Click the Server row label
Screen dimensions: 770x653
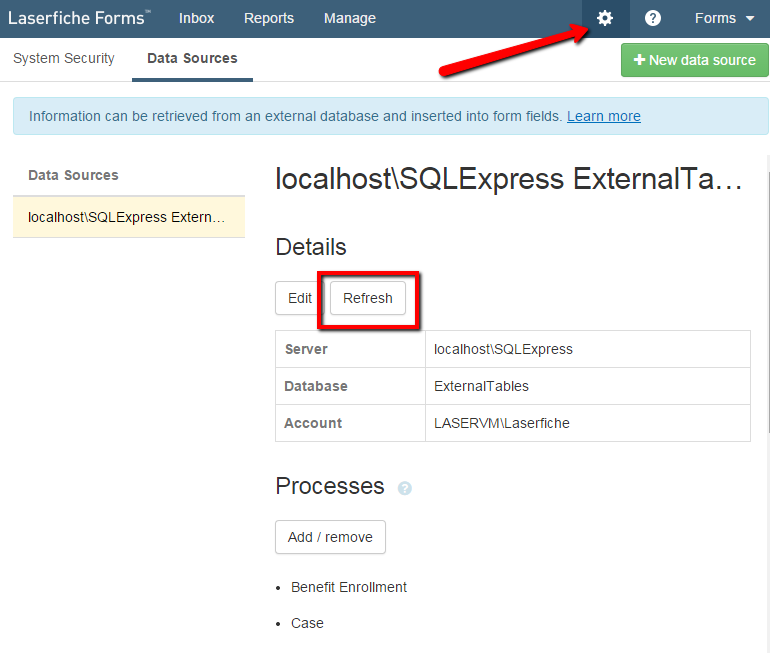306,349
